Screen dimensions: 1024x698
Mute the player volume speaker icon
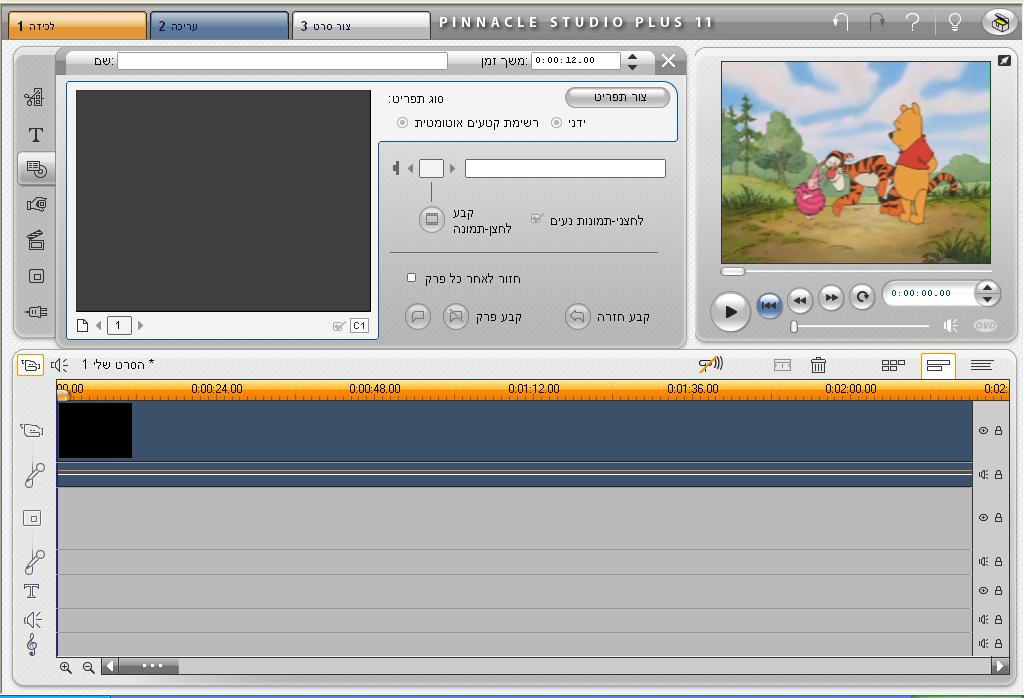(x=951, y=325)
